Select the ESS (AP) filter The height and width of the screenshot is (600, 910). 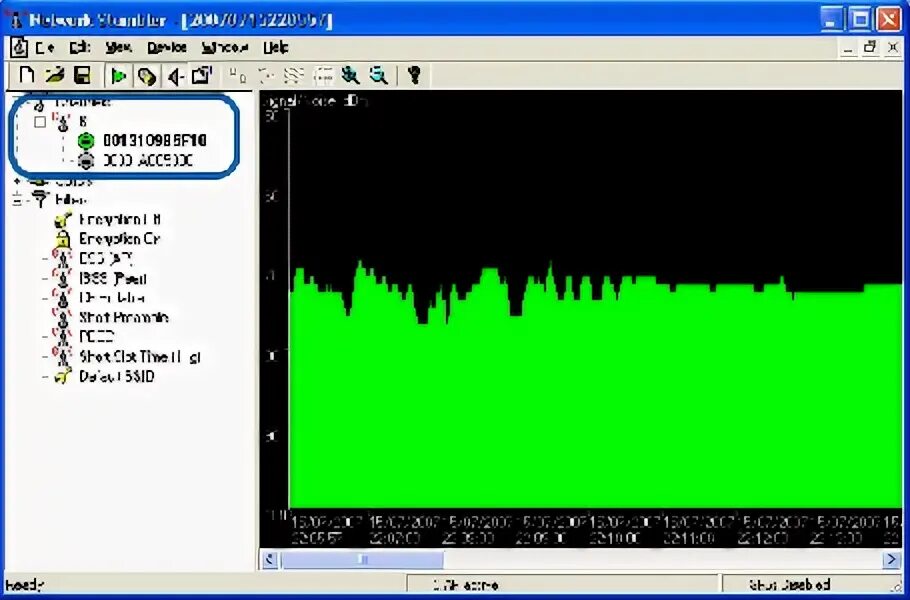pos(106,258)
